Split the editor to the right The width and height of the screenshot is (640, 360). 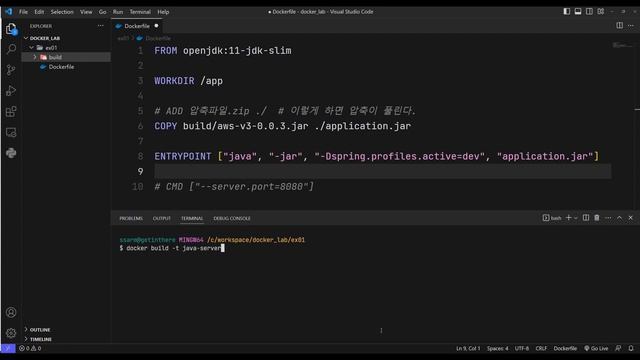(619, 25)
